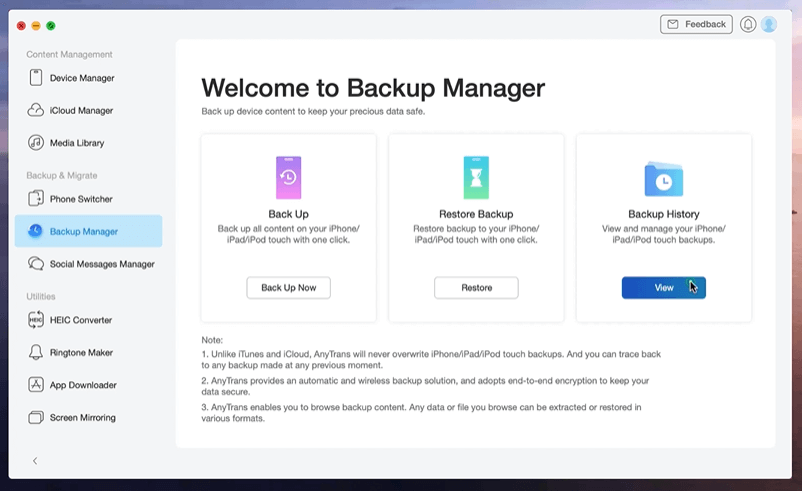Open Device Manager in the sidebar

(88, 78)
